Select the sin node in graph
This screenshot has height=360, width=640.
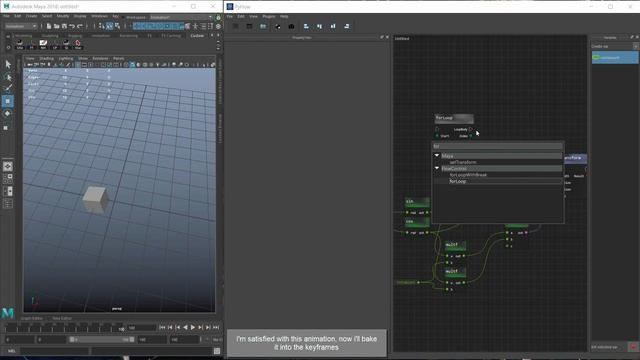pos(417,202)
